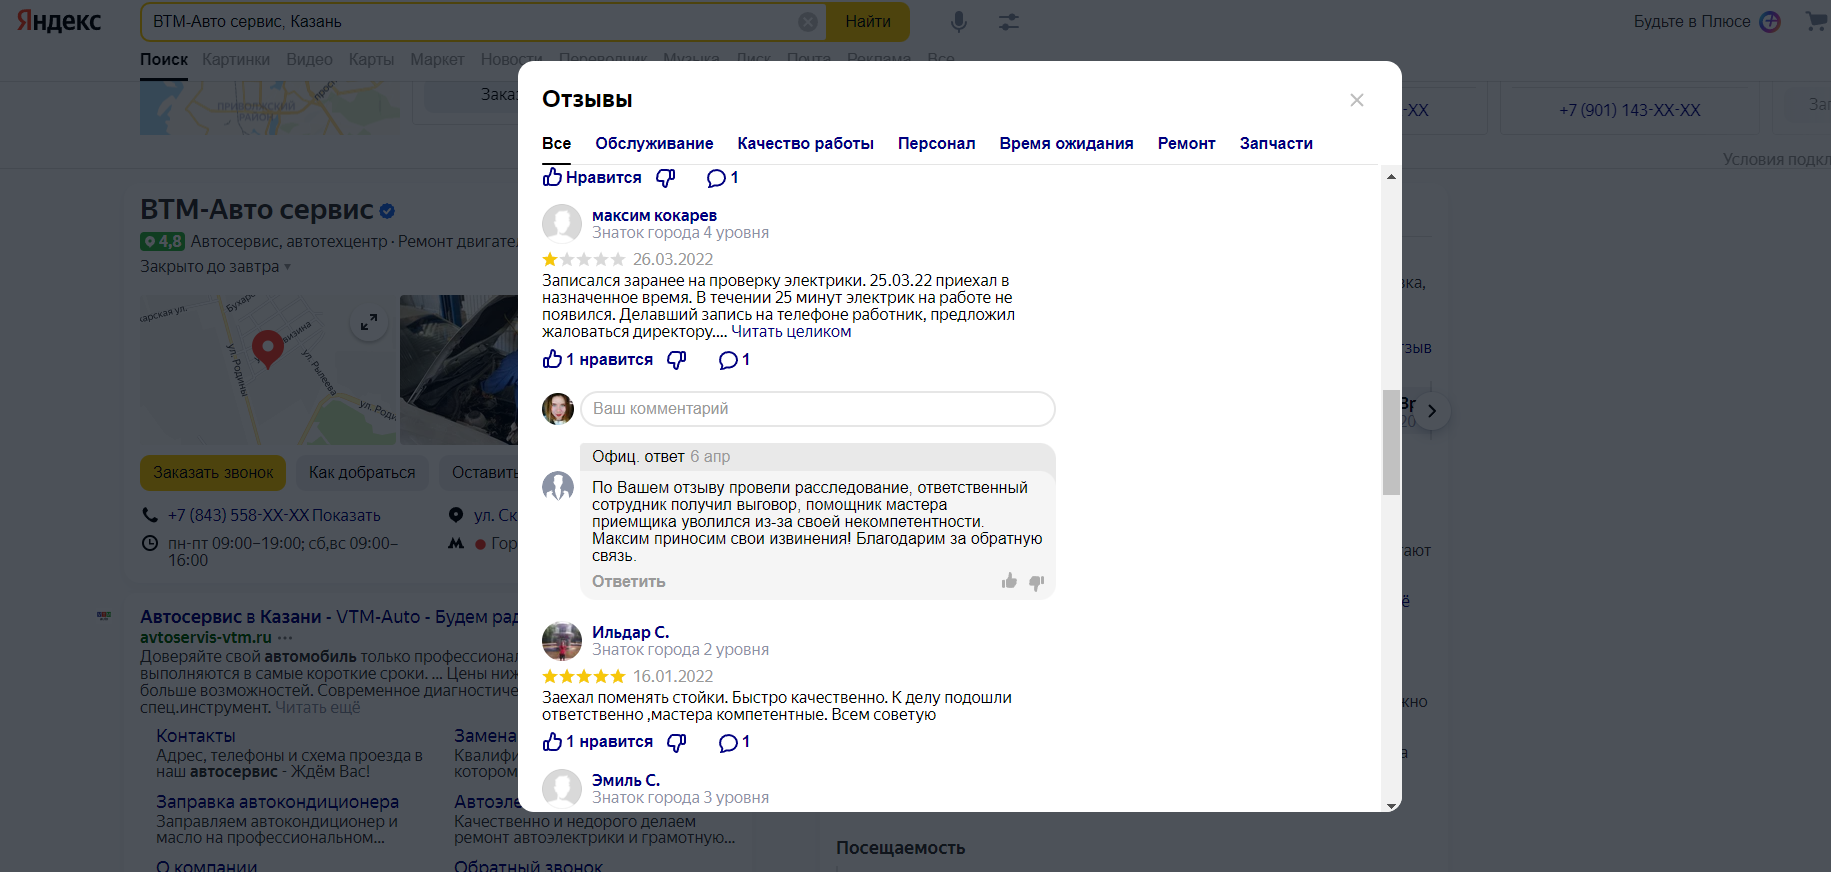
Task: Open the Yandex Plus icon
Action: point(1770,21)
